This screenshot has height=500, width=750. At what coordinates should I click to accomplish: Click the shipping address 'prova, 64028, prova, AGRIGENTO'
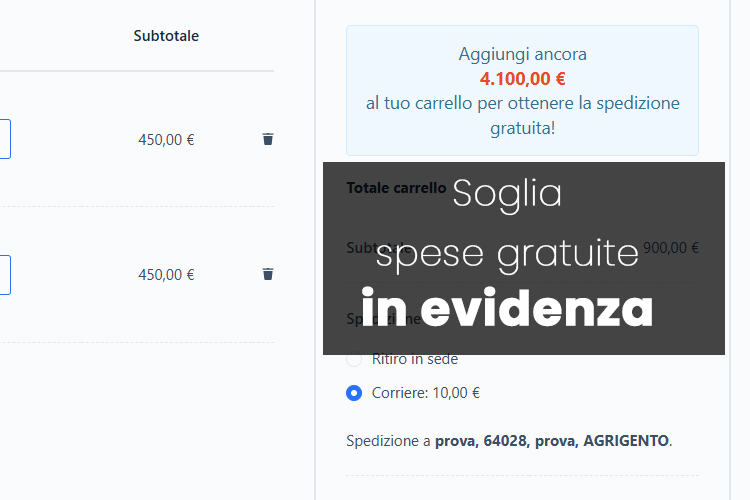coord(552,440)
